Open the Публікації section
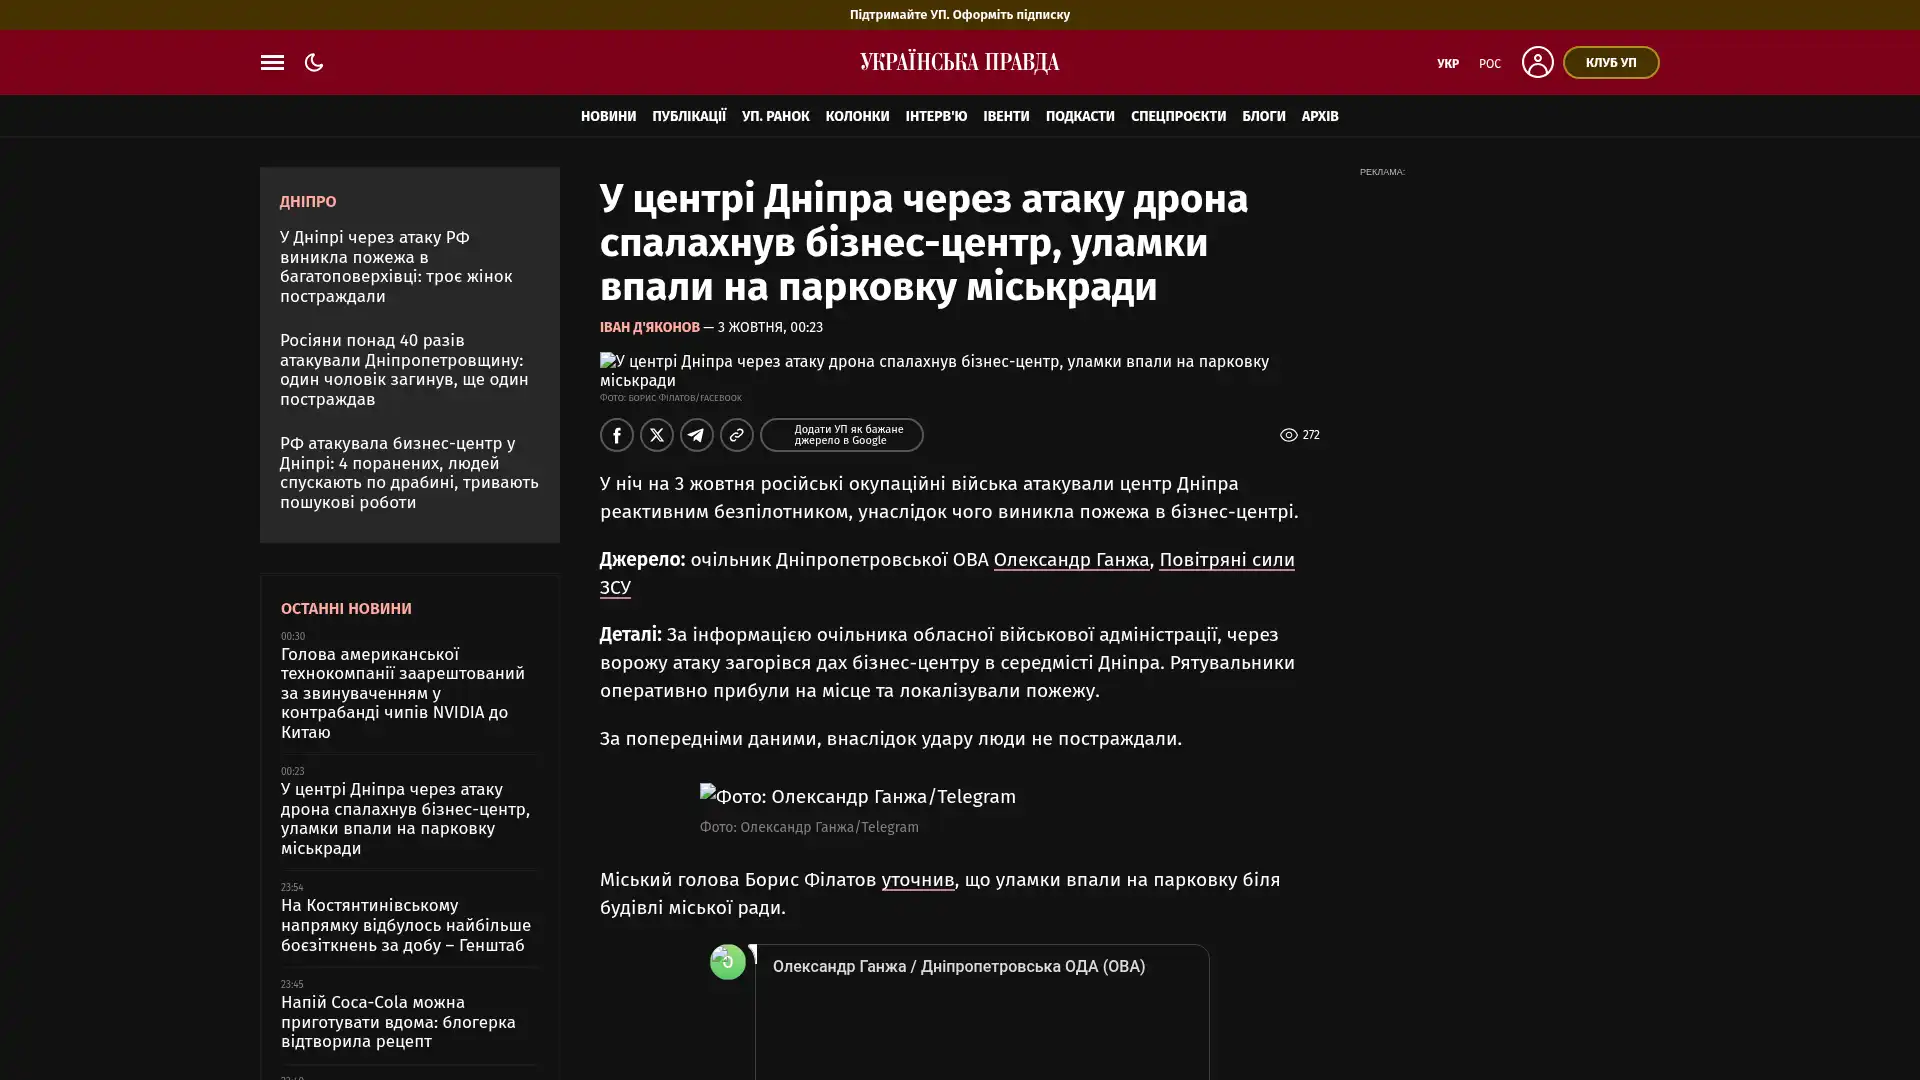The image size is (1920, 1080). click(x=689, y=116)
